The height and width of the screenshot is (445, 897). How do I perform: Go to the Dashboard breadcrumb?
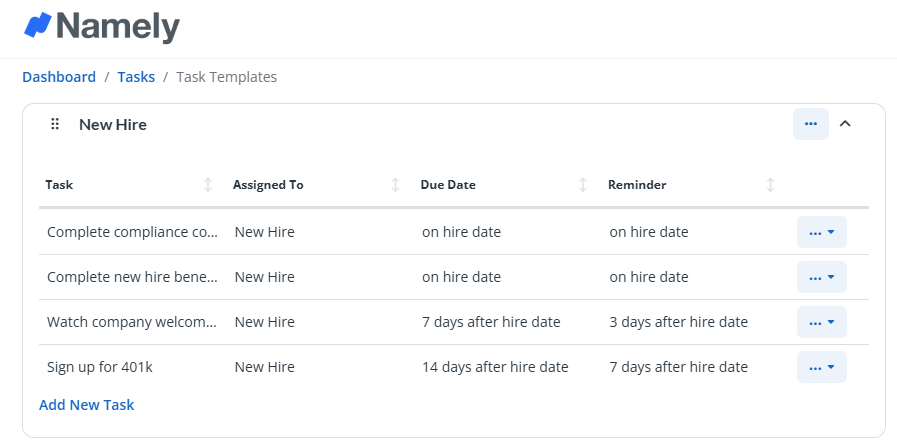click(59, 77)
